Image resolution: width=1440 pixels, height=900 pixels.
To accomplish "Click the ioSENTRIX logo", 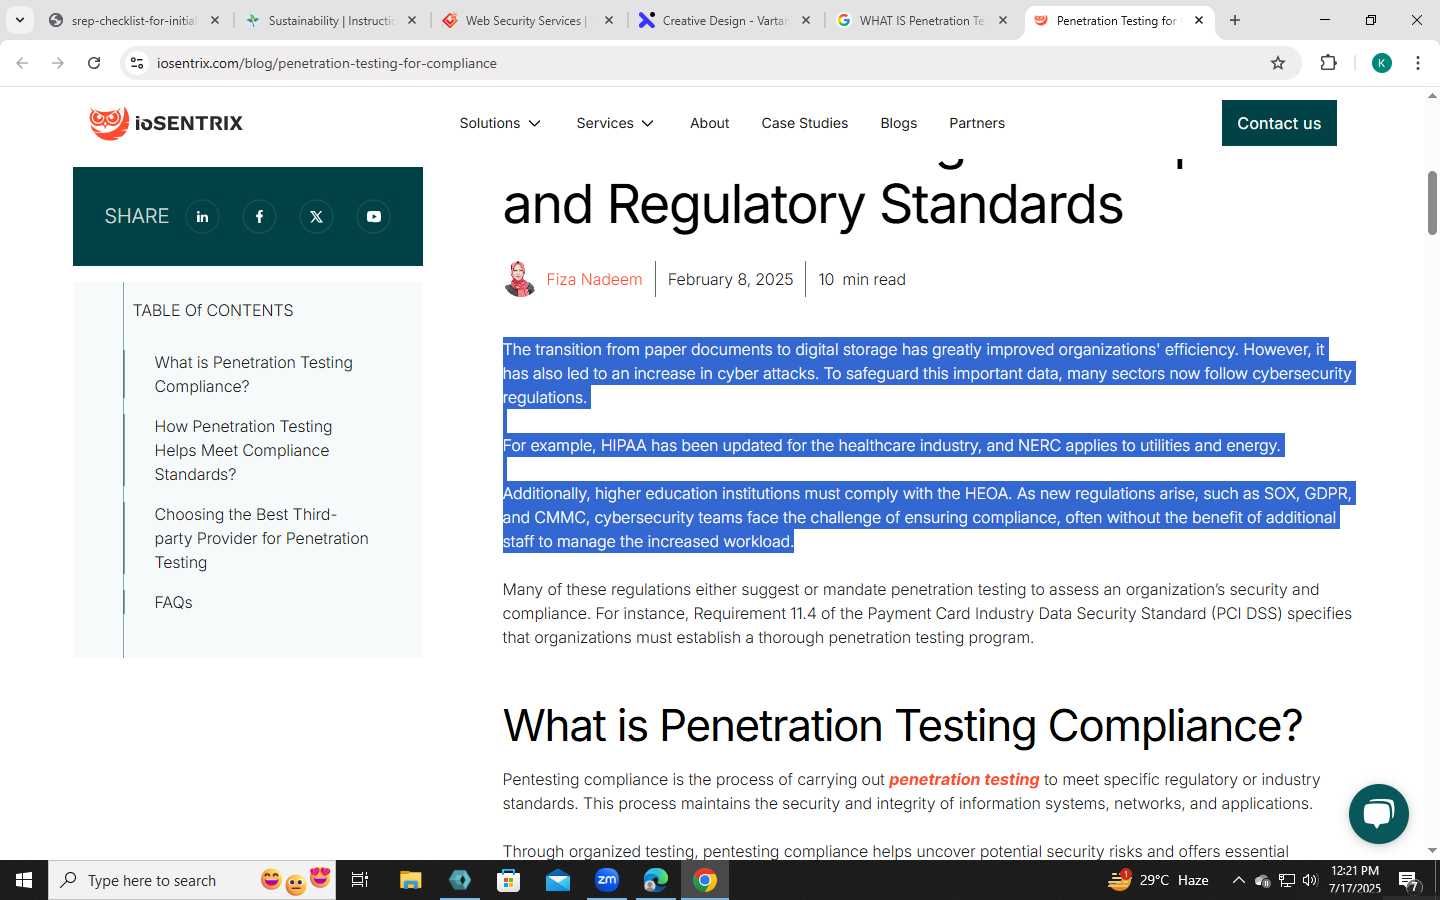I will point(166,123).
